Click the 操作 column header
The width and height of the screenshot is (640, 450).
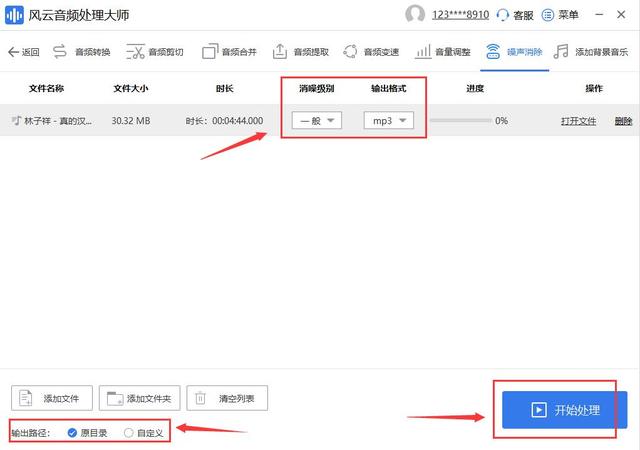click(x=594, y=88)
